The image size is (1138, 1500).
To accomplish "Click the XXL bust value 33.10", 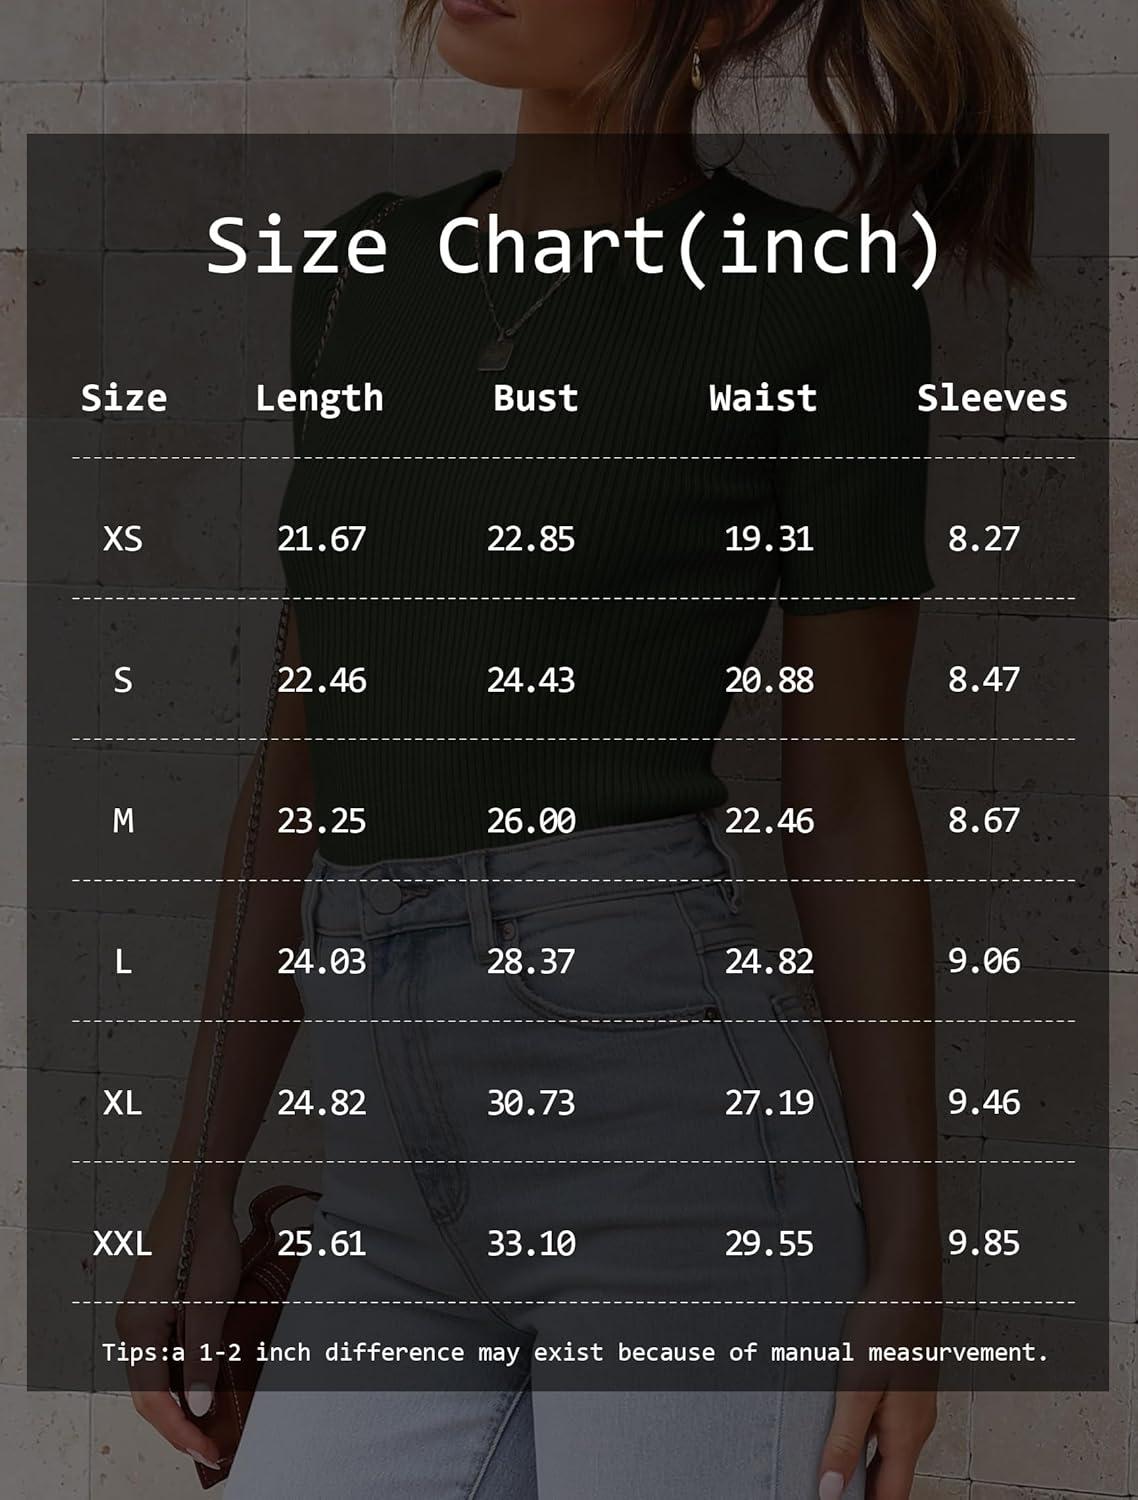I will pos(531,1244).
